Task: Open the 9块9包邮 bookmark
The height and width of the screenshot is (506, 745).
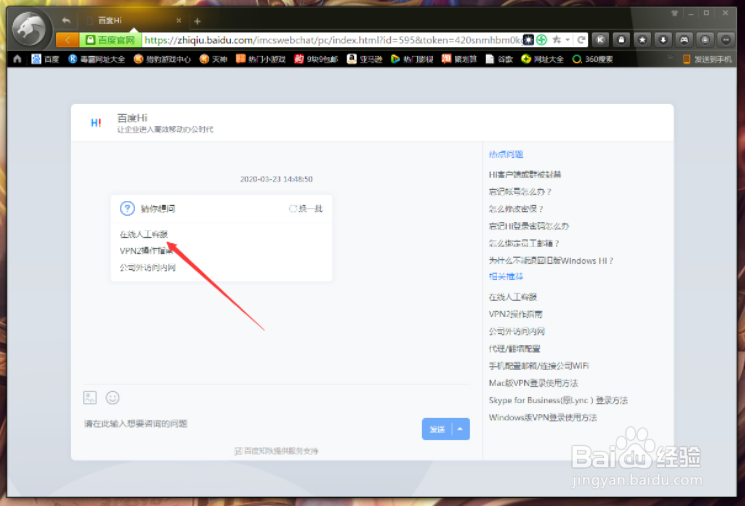Action: [x=315, y=59]
